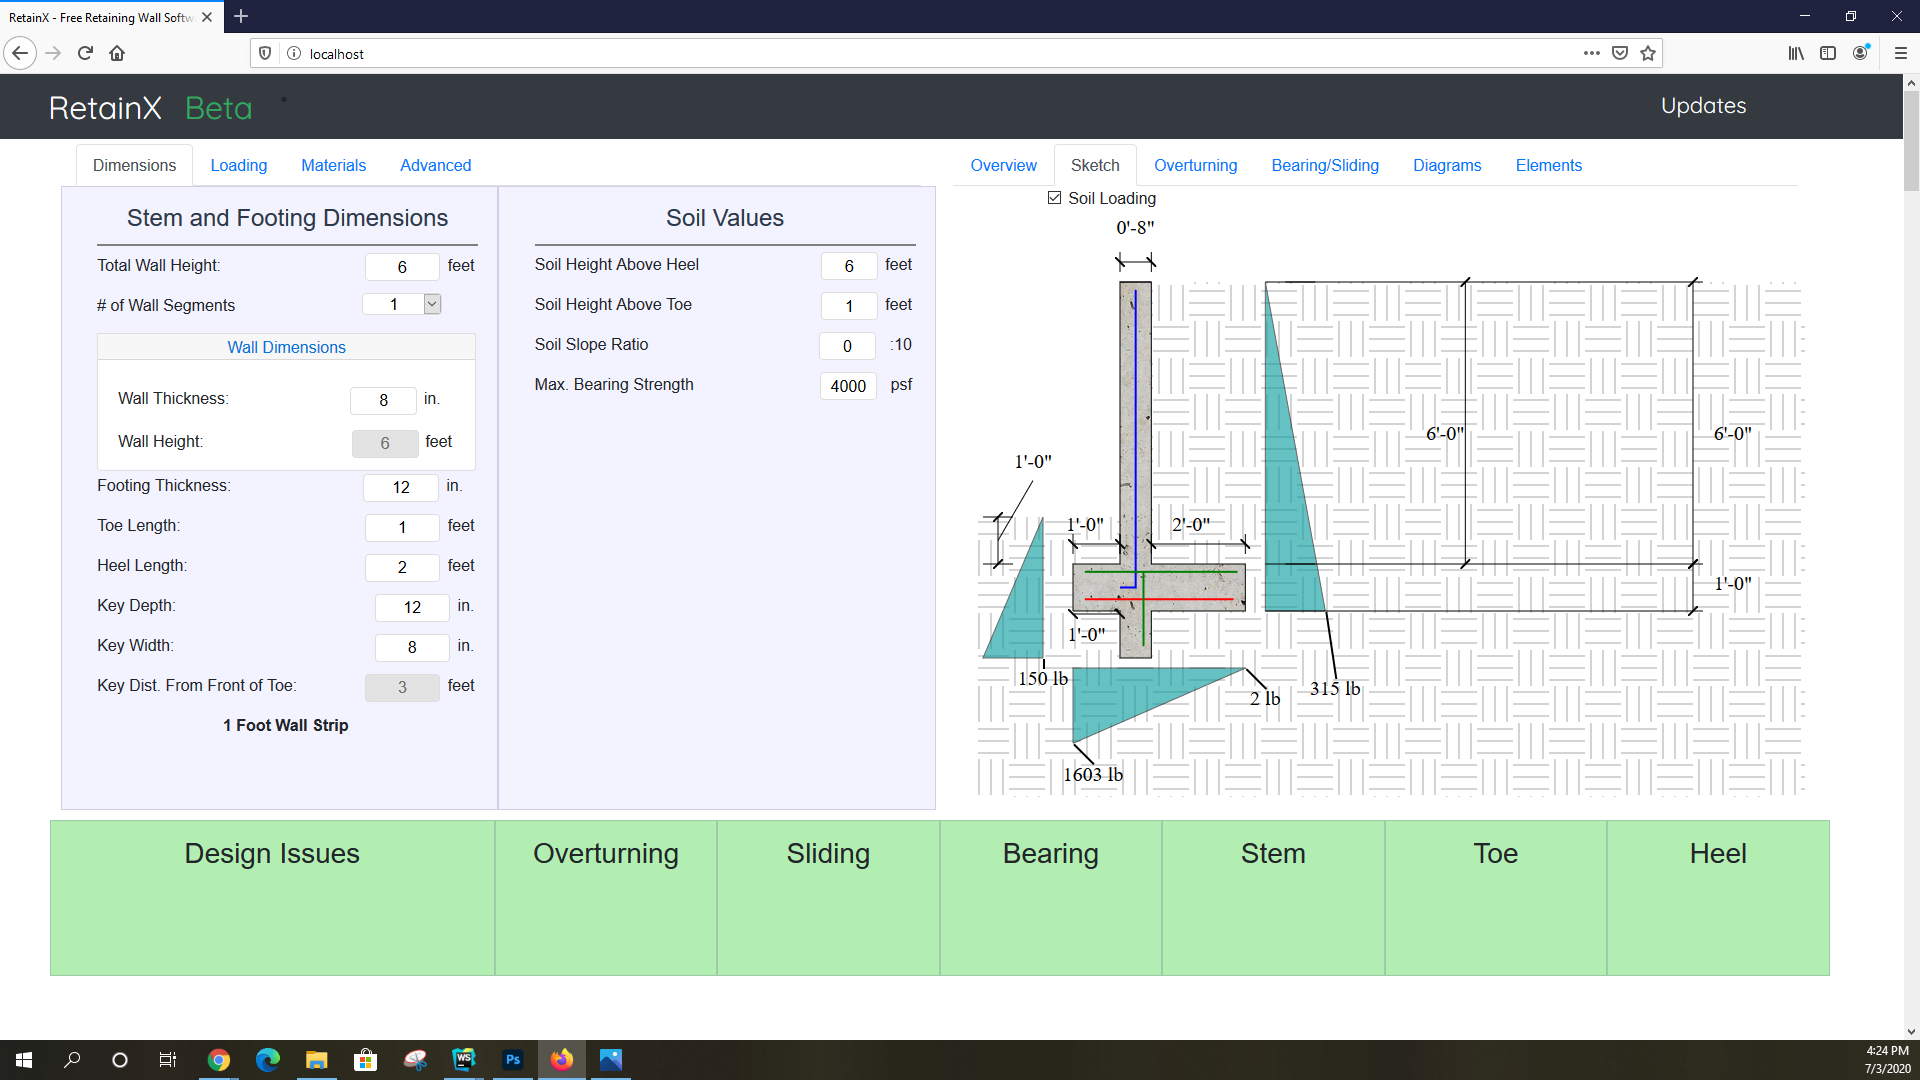The height and width of the screenshot is (1080, 1920).
Task: Switch to the Loading tab
Action: (x=238, y=165)
